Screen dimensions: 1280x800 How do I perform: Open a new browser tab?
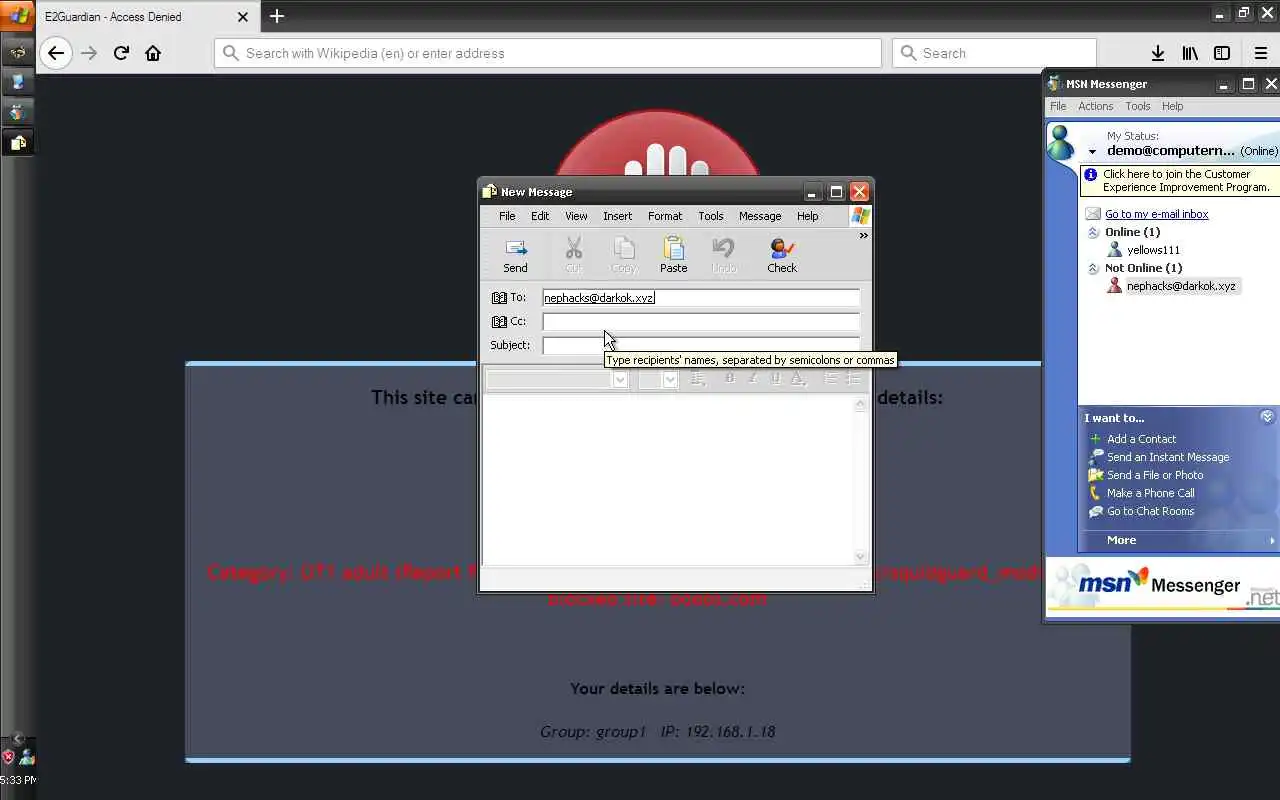(x=277, y=16)
